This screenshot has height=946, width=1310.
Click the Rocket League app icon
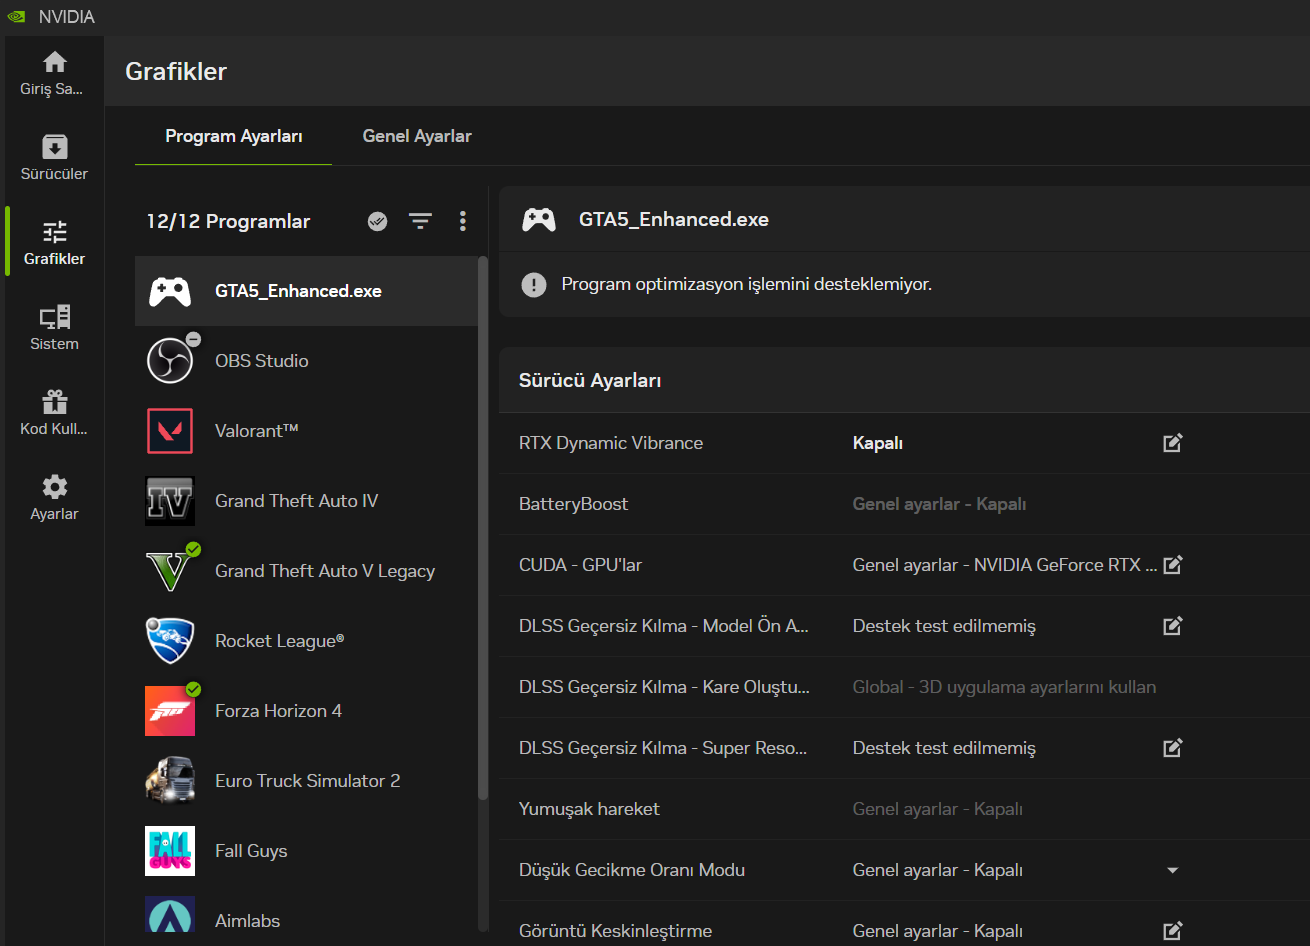pyautogui.click(x=170, y=641)
